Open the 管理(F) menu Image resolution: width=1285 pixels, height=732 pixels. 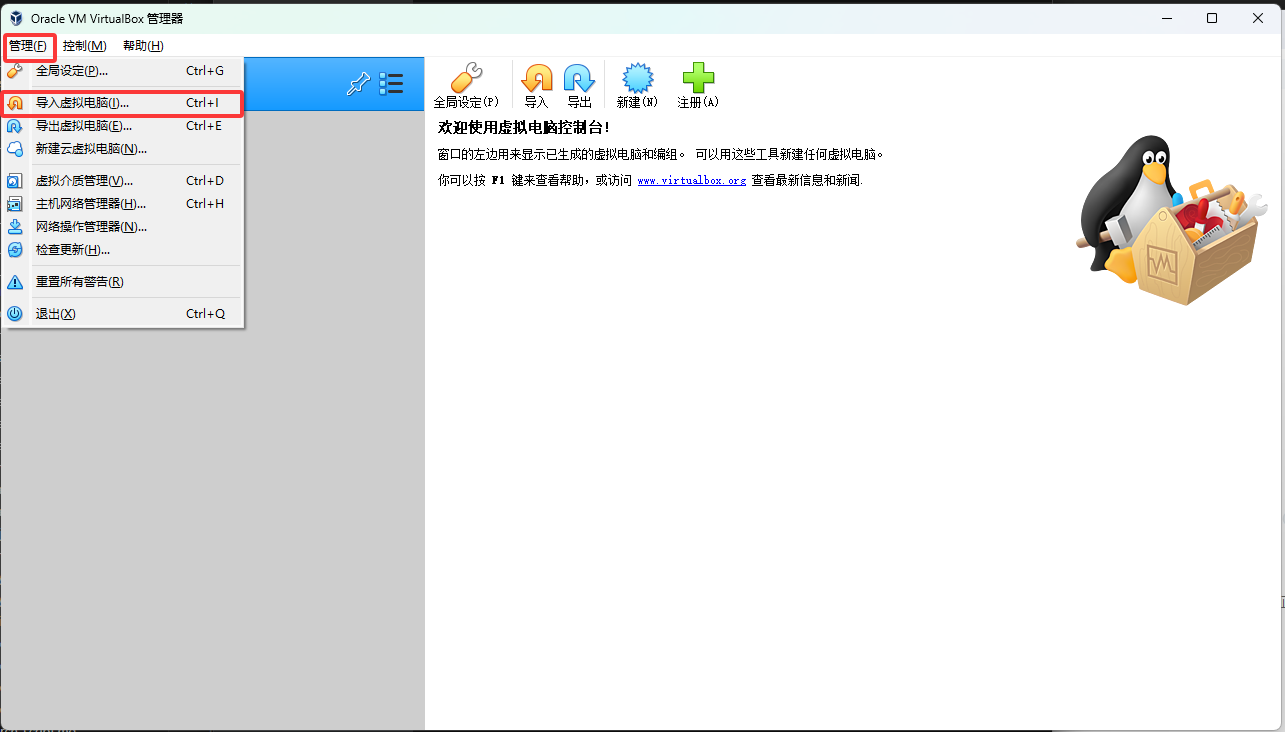pos(28,46)
